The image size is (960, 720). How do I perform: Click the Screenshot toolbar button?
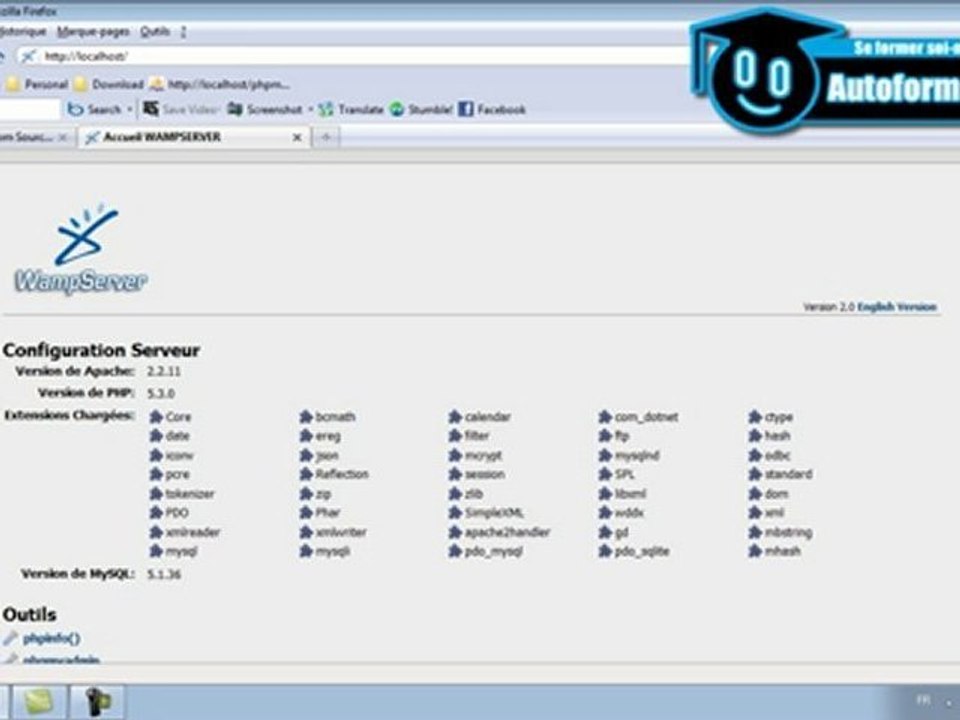[265, 110]
